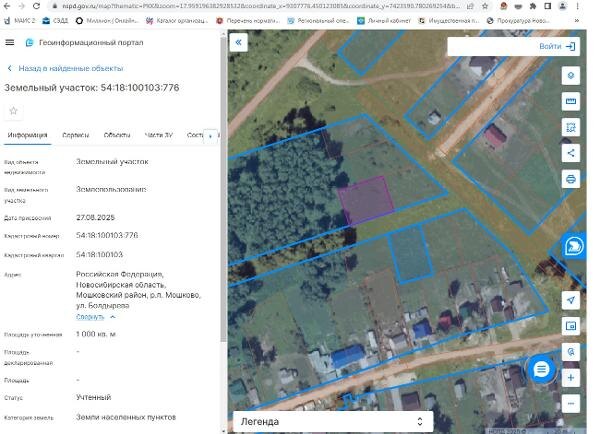Click category value Земли населенных пунктов
This screenshot has width=600, height=434.
(x=126, y=417)
